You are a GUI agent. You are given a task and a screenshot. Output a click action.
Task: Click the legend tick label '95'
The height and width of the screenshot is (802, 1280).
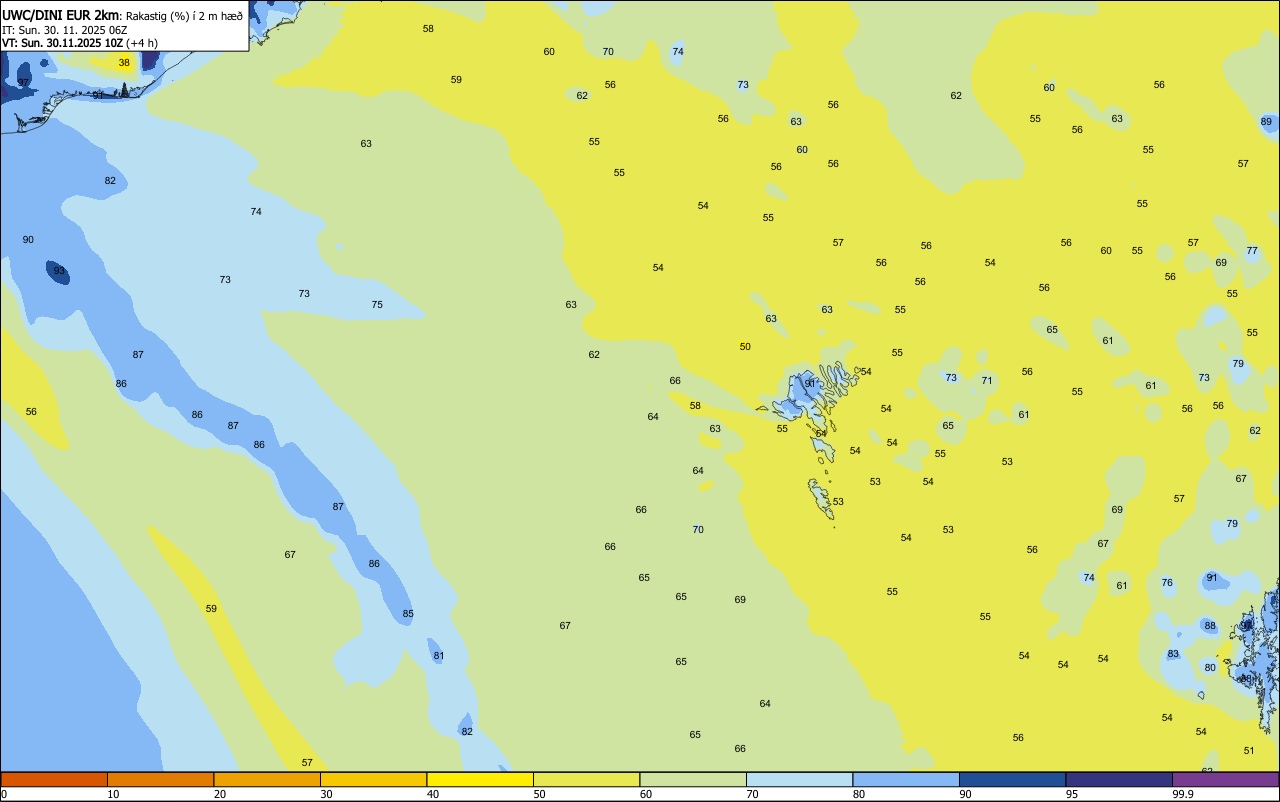tap(1071, 794)
